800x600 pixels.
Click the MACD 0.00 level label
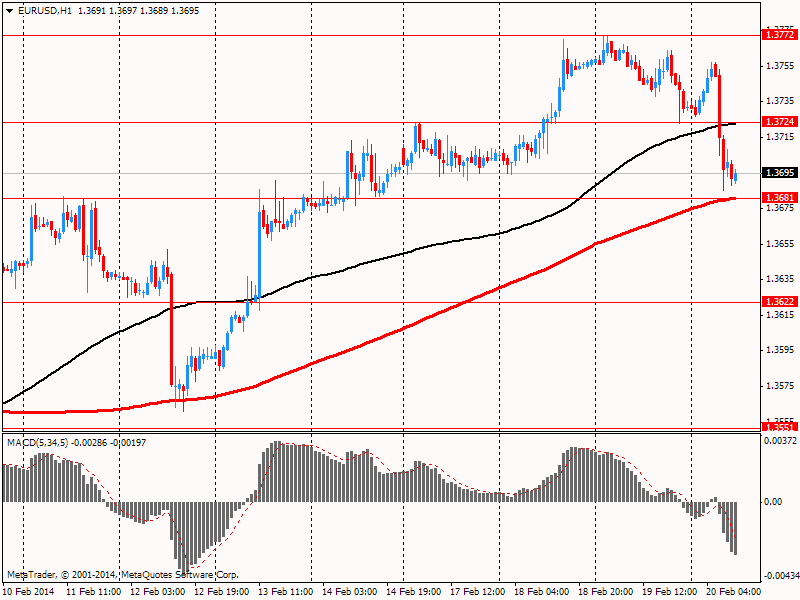(773, 502)
